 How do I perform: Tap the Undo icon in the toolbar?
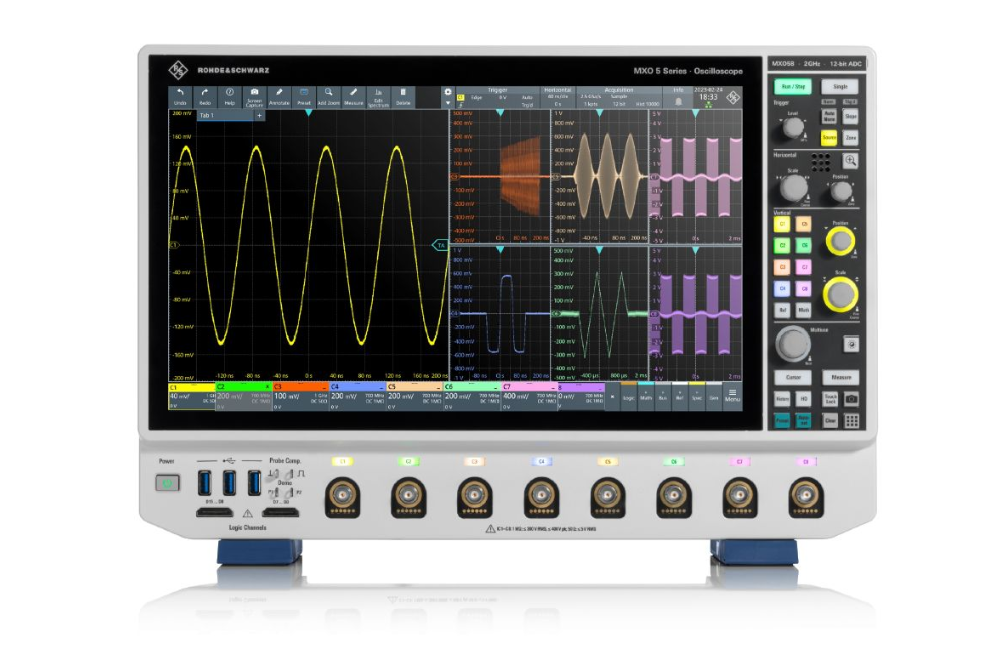tap(180, 97)
